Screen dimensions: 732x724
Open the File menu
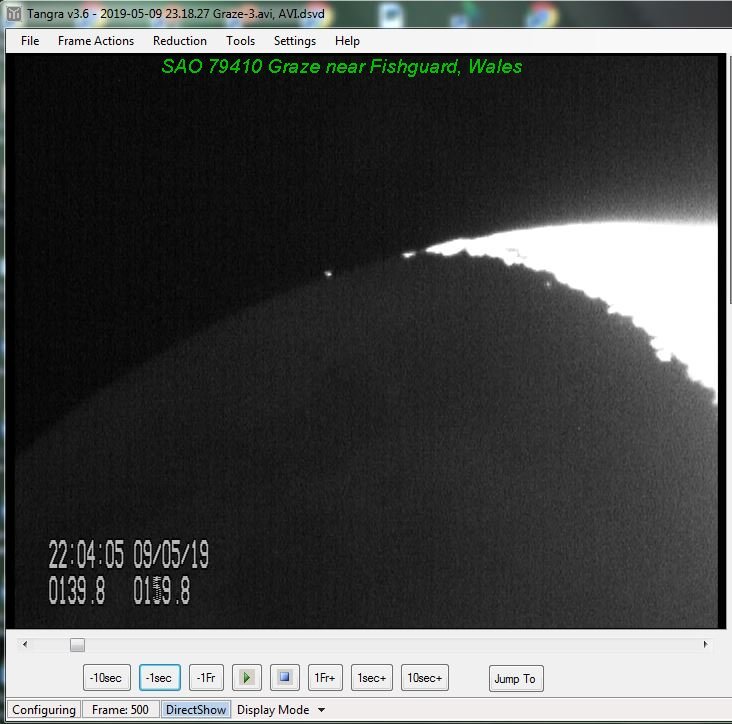pyautogui.click(x=30, y=41)
